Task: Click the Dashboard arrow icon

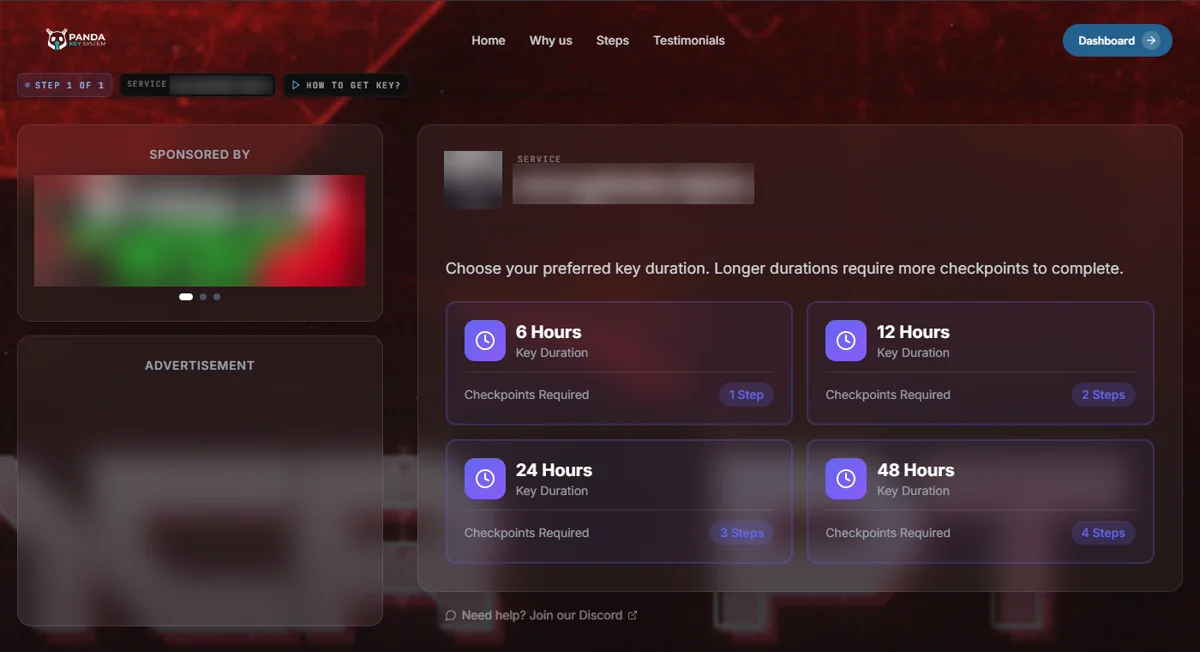Action: point(1151,40)
